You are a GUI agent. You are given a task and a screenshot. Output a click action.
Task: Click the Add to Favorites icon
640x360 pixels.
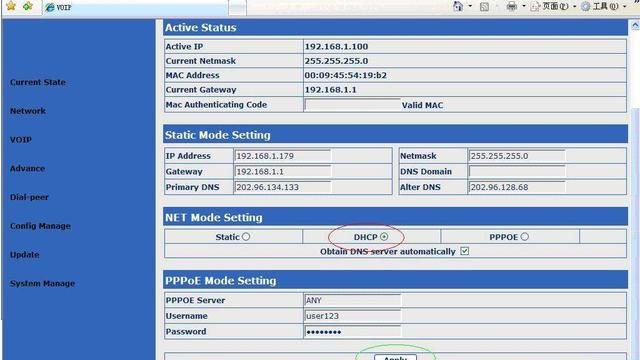coord(28,6)
